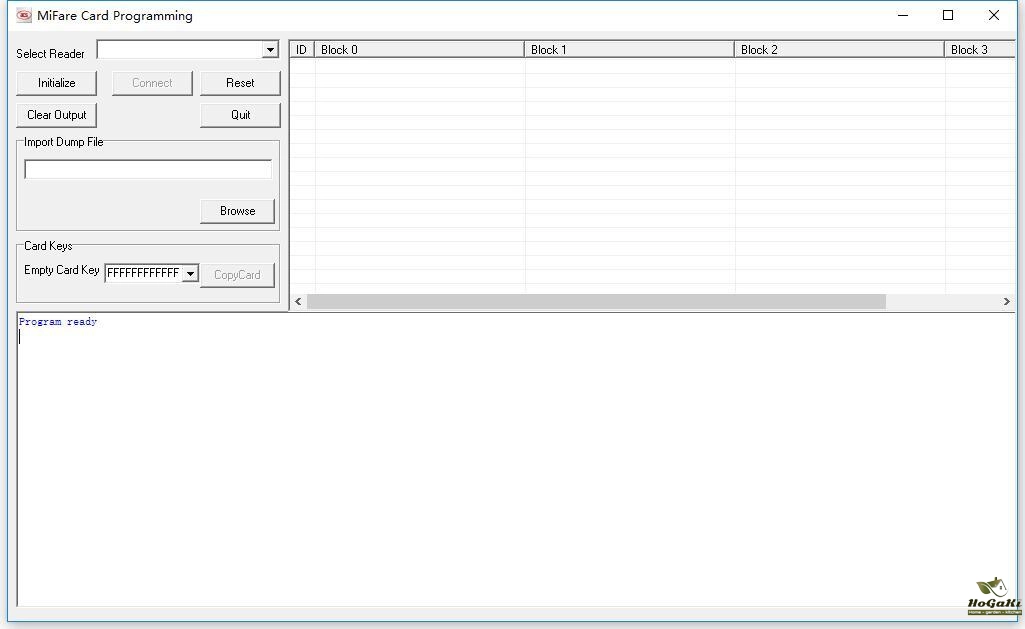
Task: Click the Import Dump File path field
Action: 148,170
